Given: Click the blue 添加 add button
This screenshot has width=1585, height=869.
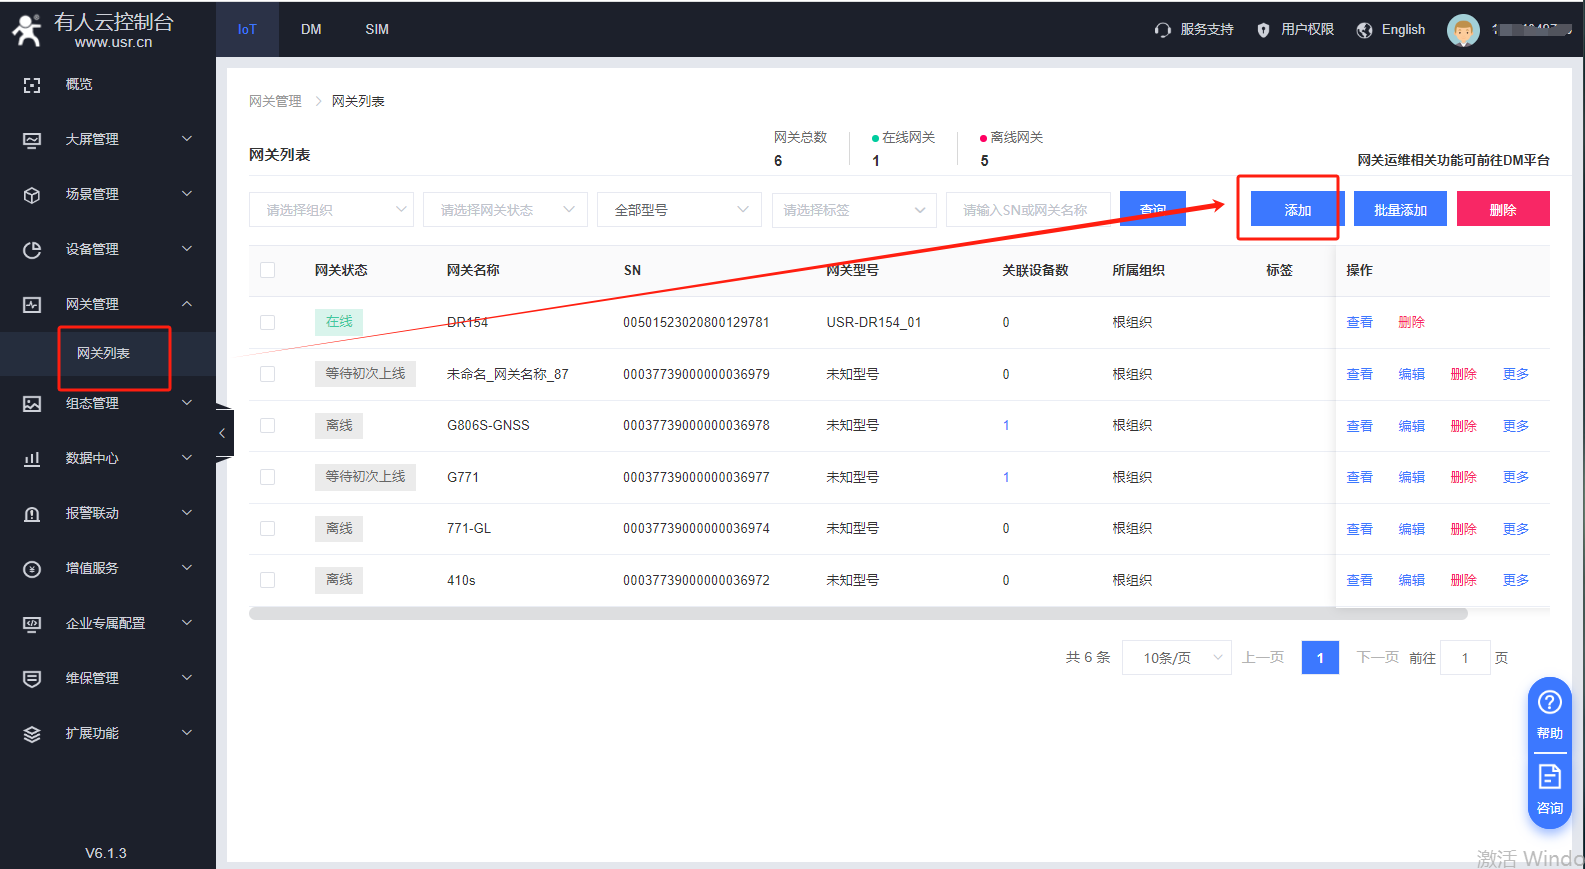Looking at the screenshot, I should point(1296,210).
